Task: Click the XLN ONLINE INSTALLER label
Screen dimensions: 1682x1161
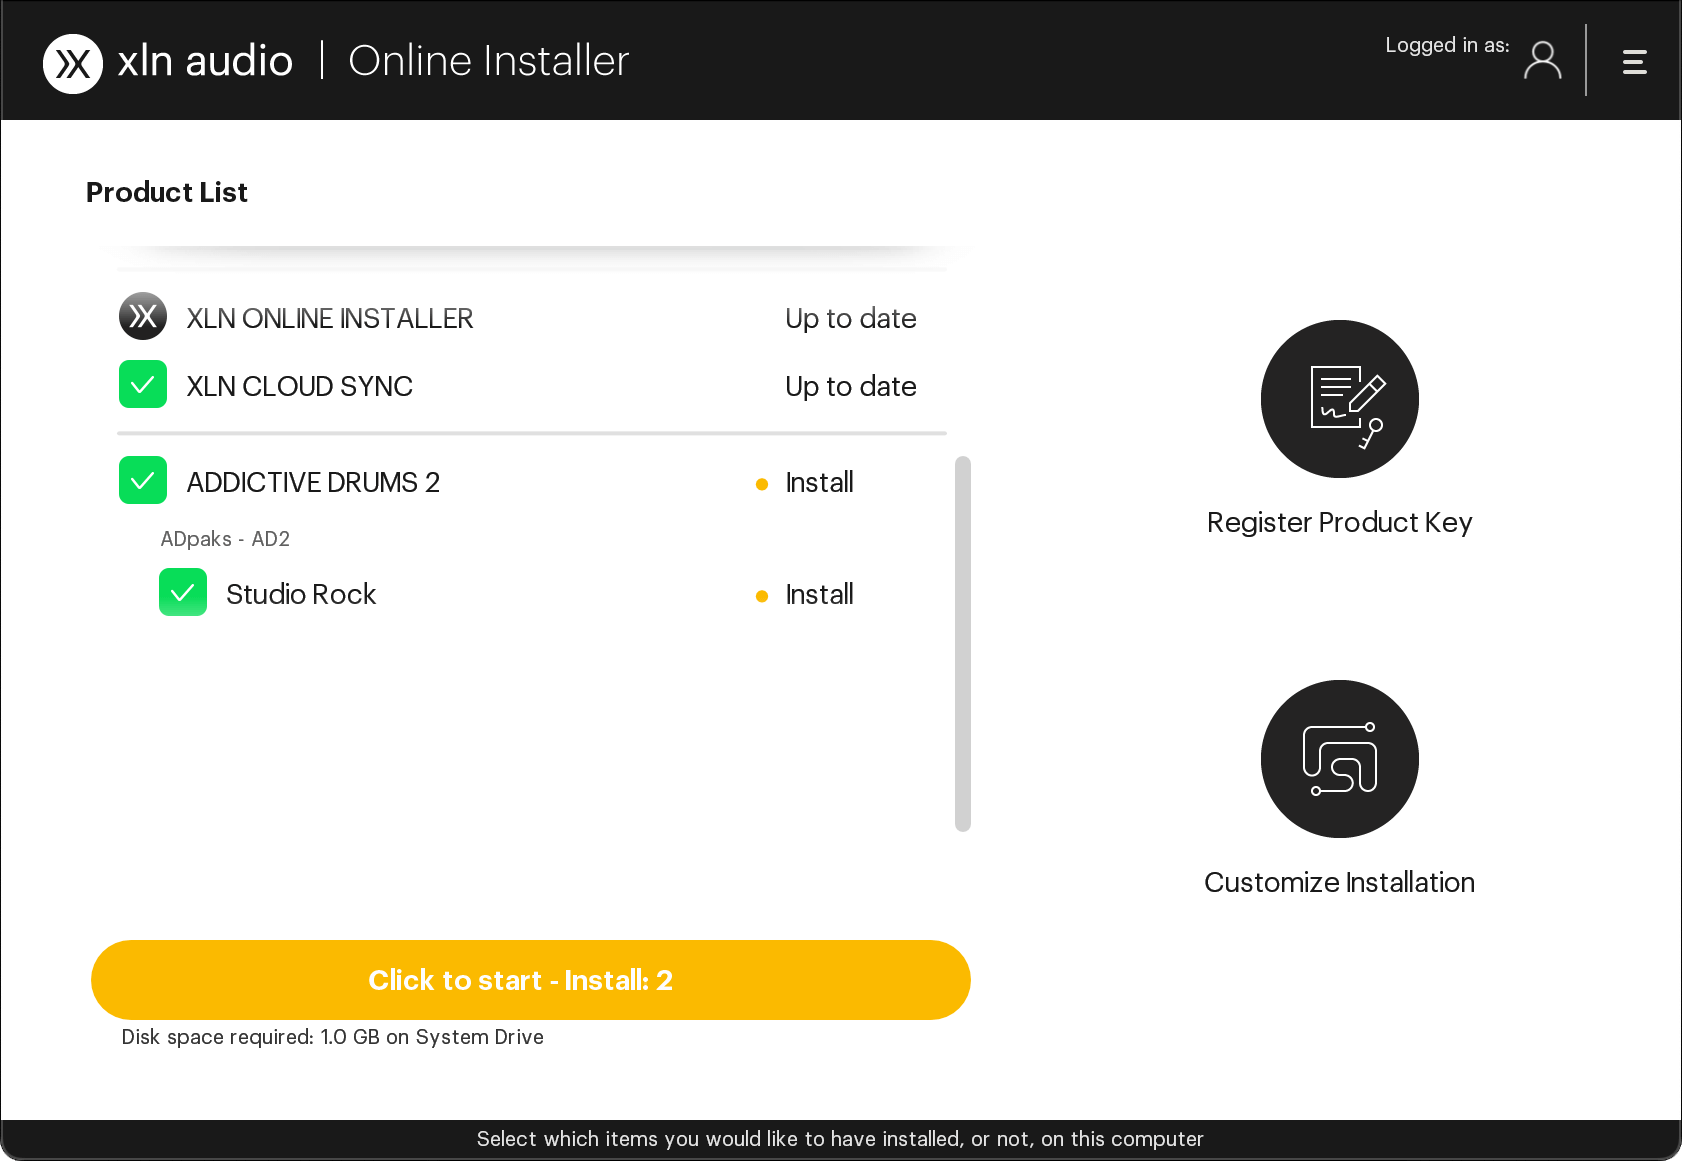Action: [x=330, y=318]
